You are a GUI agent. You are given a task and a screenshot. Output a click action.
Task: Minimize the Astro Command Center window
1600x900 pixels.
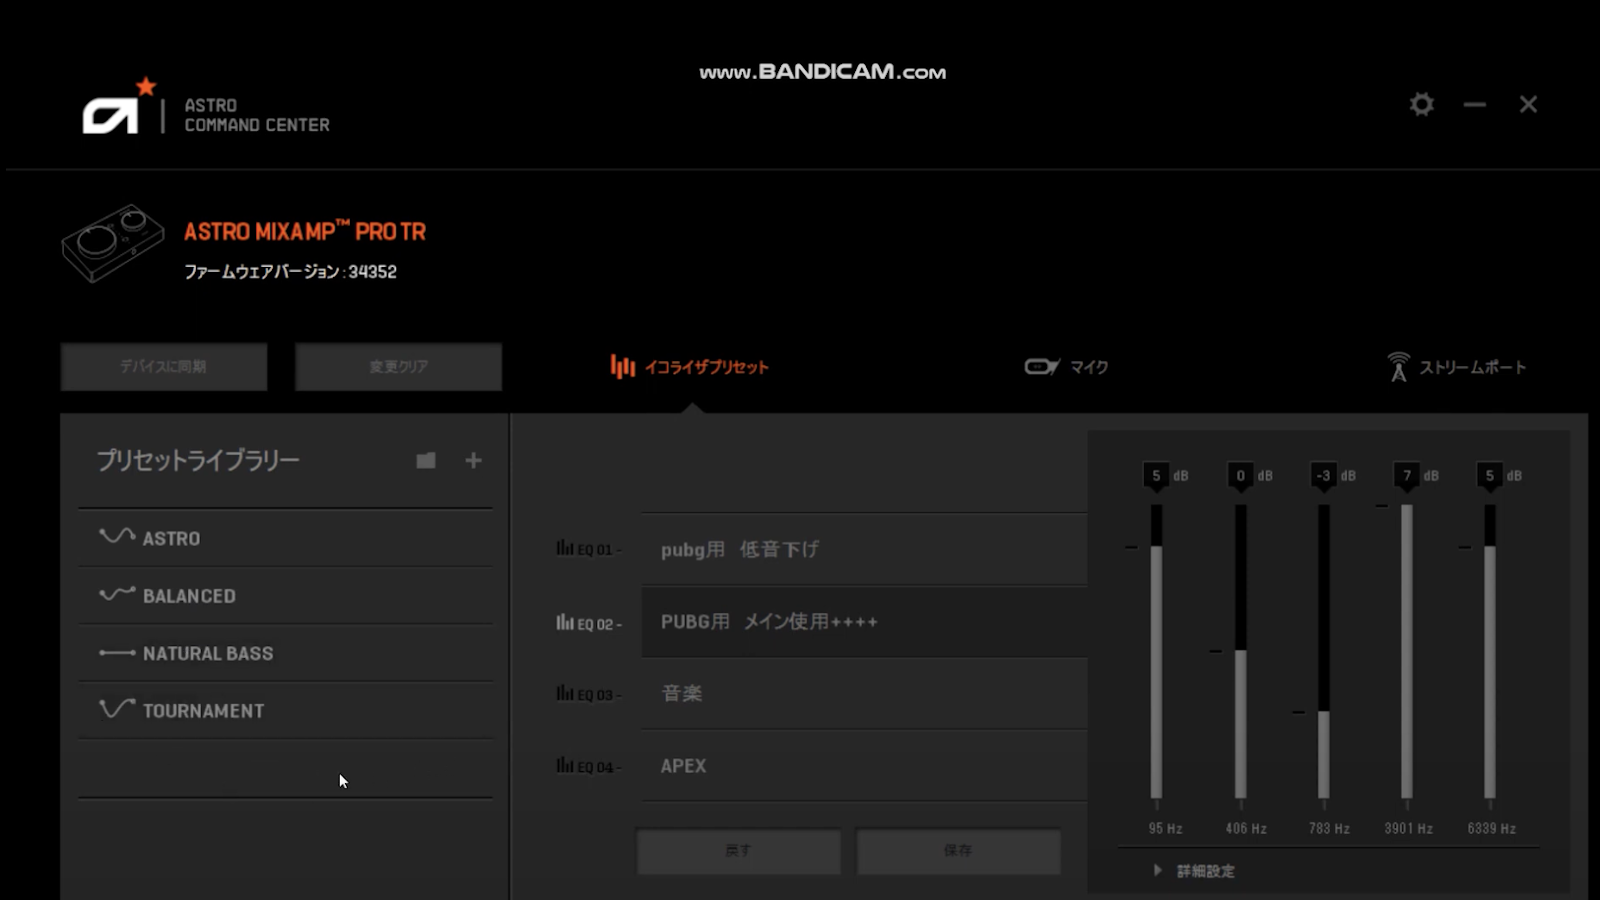click(x=1474, y=104)
